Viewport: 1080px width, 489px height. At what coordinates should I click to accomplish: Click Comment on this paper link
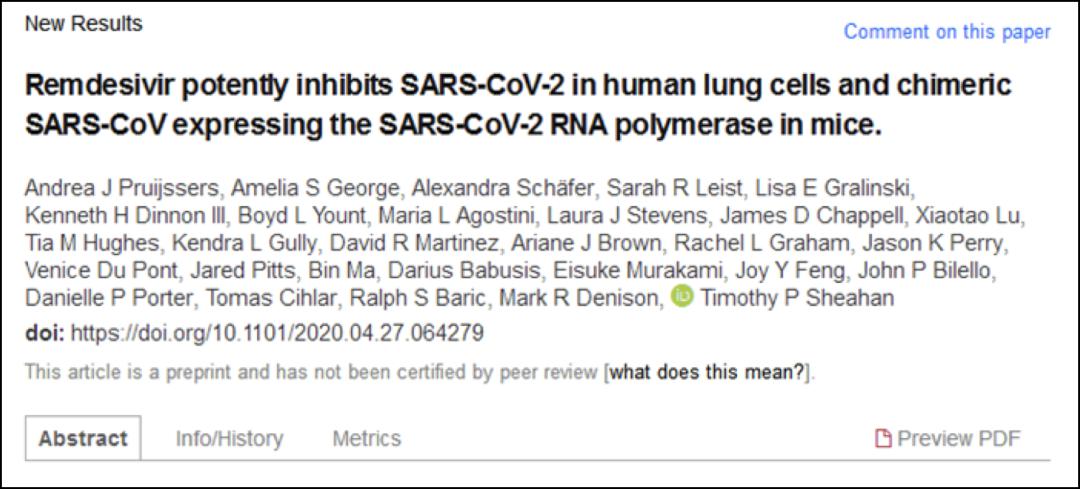click(x=947, y=32)
